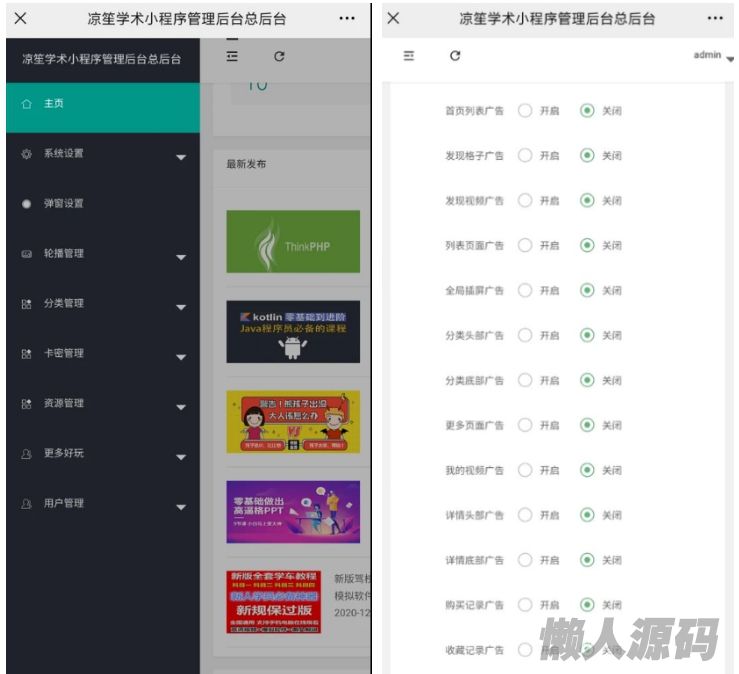
Task: Open the purple PPT course thumbnail
Action: pyautogui.click(x=293, y=512)
